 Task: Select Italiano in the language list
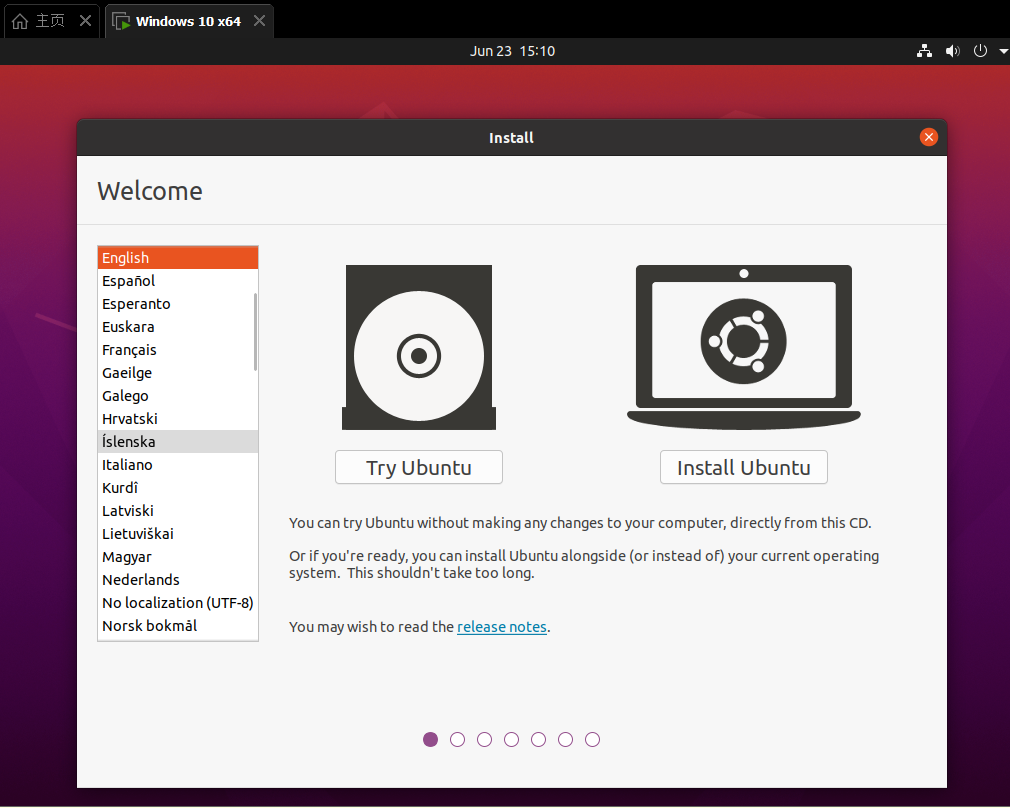tap(176, 465)
